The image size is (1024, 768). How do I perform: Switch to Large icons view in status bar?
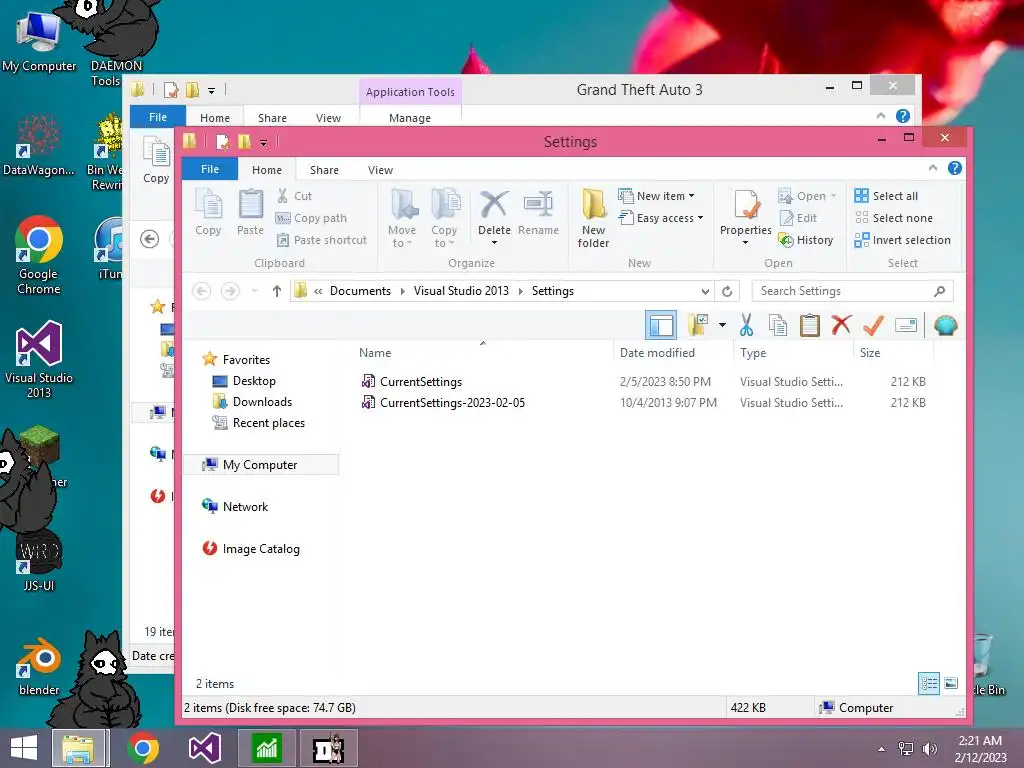[x=951, y=684]
